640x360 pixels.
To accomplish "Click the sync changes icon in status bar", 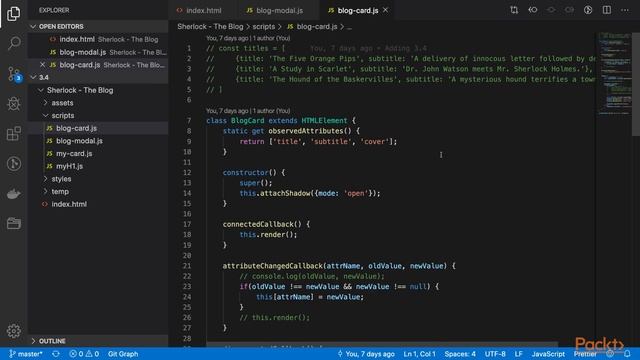I will 56,354.
